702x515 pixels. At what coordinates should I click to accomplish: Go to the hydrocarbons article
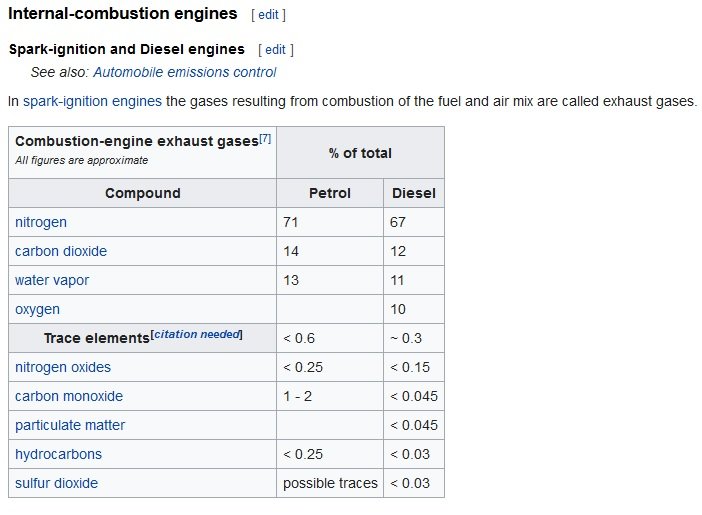[58, 454]
